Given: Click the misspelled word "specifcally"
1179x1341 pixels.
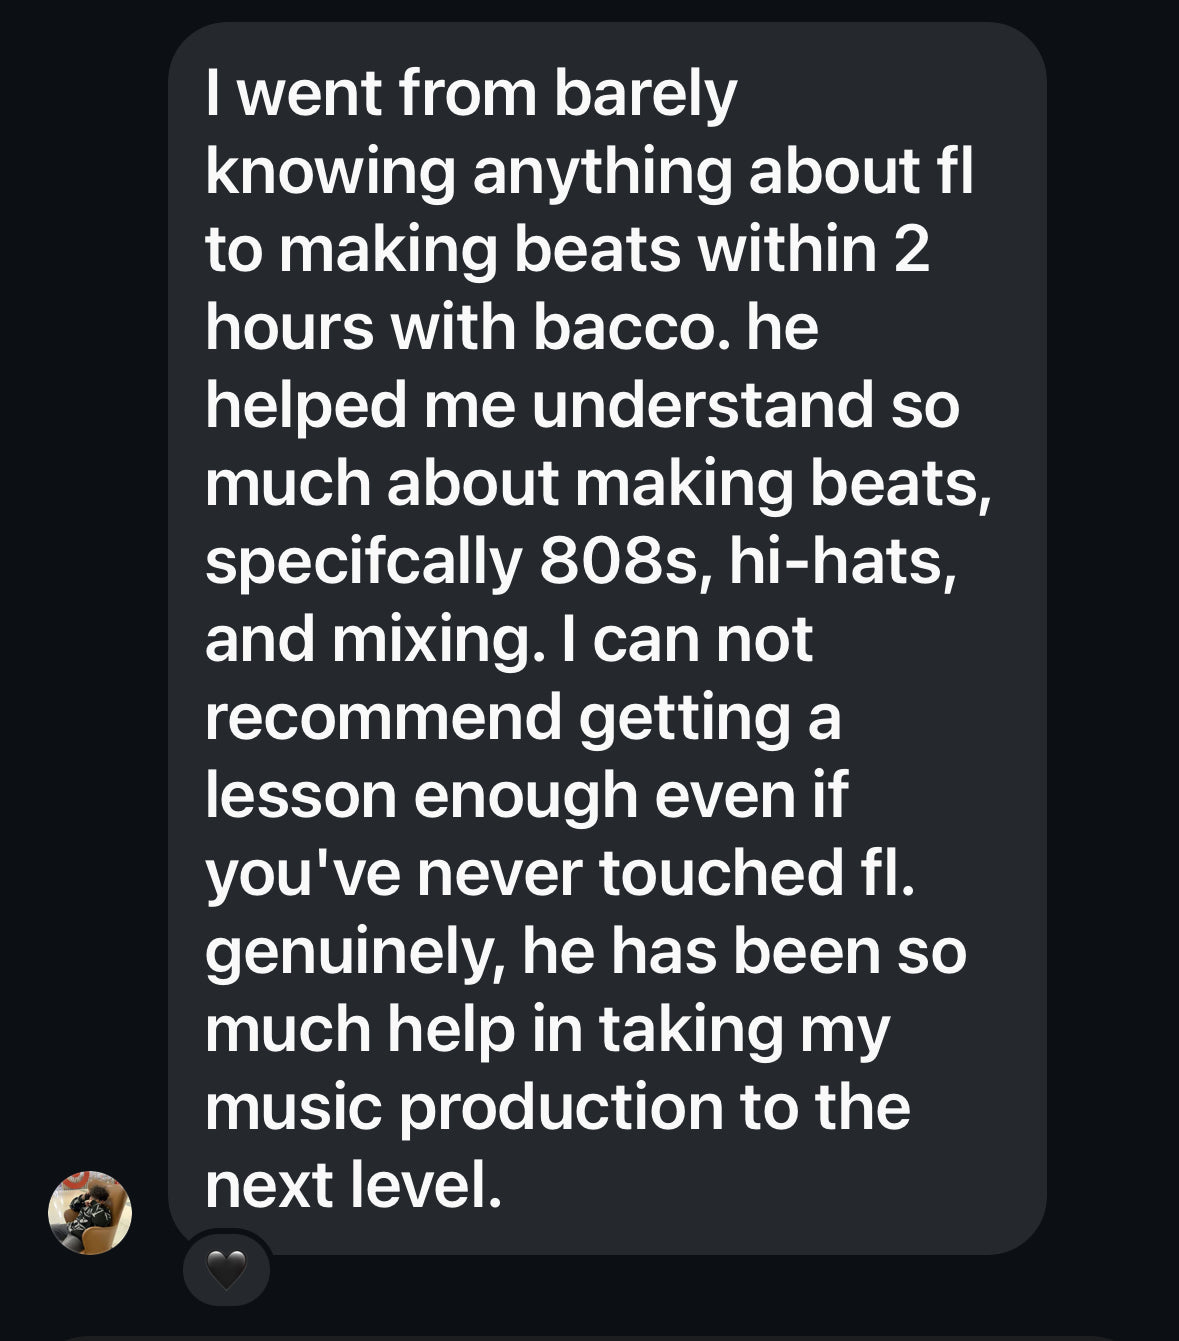Looking at the screenshot, I should click(x=363, y=563).
